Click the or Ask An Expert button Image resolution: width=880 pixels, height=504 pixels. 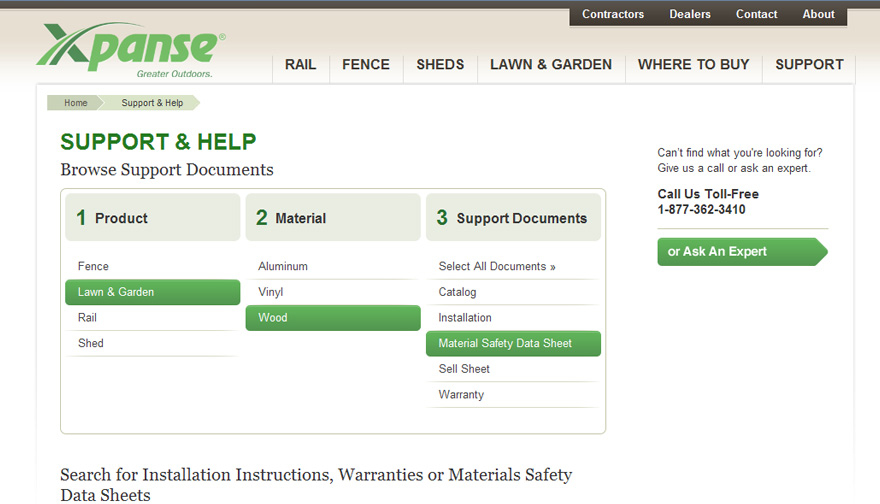point(742,251)
